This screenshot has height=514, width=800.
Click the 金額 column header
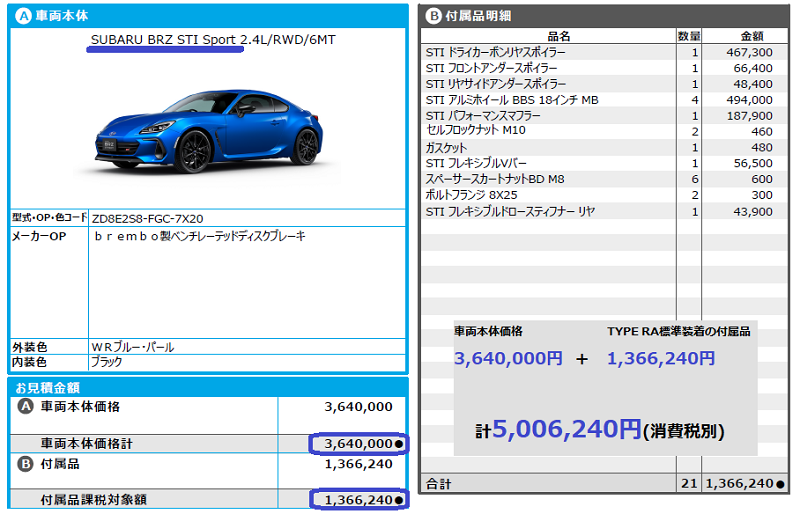point(740,36)
